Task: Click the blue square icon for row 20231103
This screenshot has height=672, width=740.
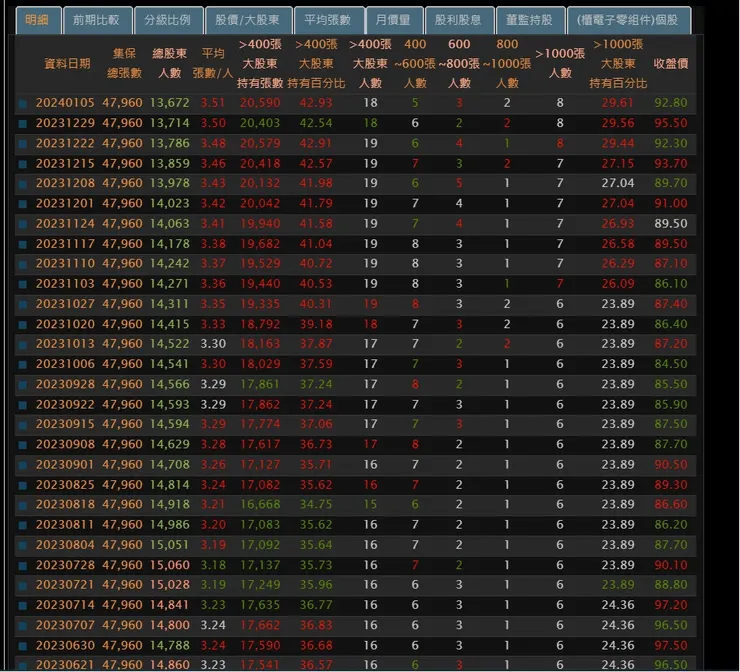Action: (22, 284)
